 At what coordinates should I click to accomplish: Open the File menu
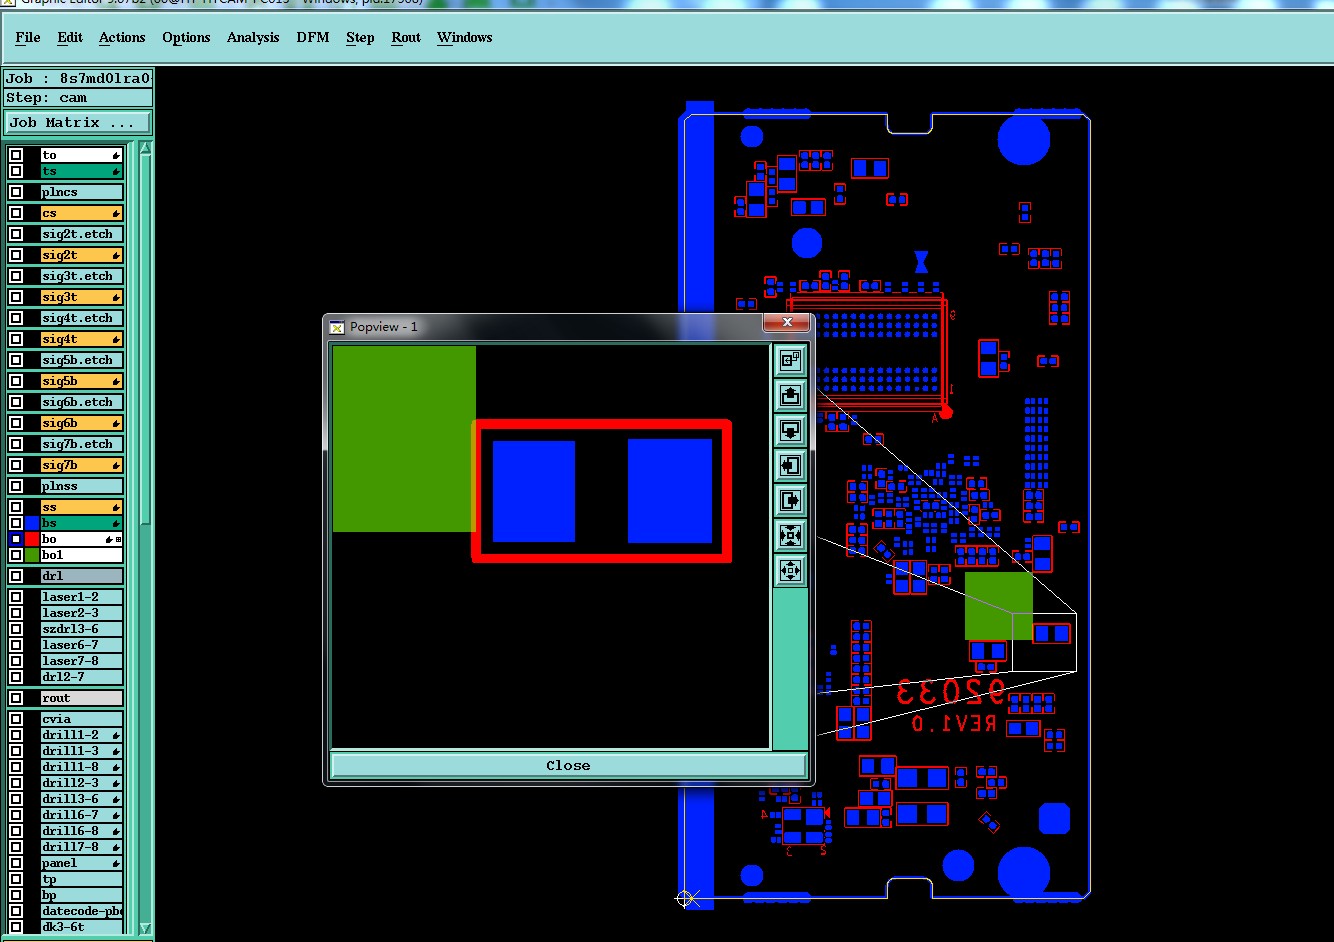point(28,37)
